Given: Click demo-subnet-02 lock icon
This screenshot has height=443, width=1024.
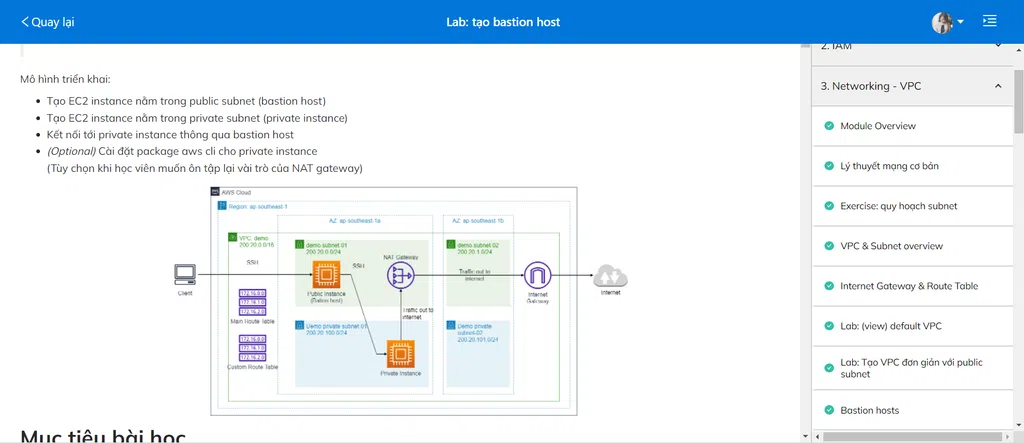Looking at the screenshot, I should coord(451,245).
